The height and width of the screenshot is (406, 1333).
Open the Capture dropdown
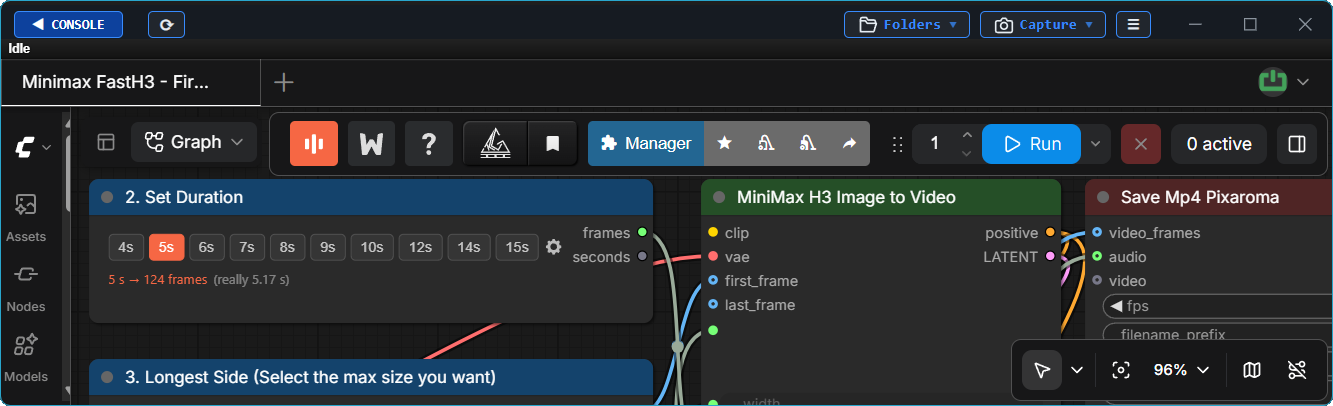1042,25
